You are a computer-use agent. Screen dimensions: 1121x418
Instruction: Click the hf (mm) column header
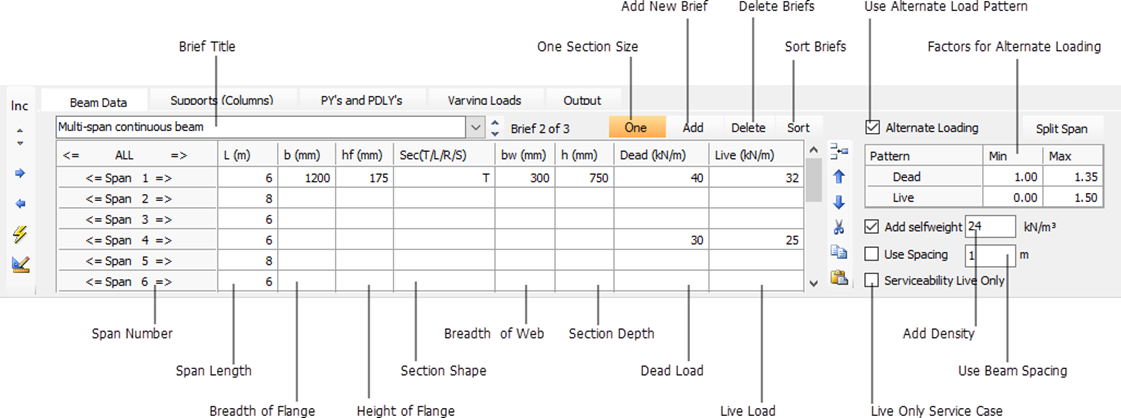pyautogui.click(x=365, y=154)
